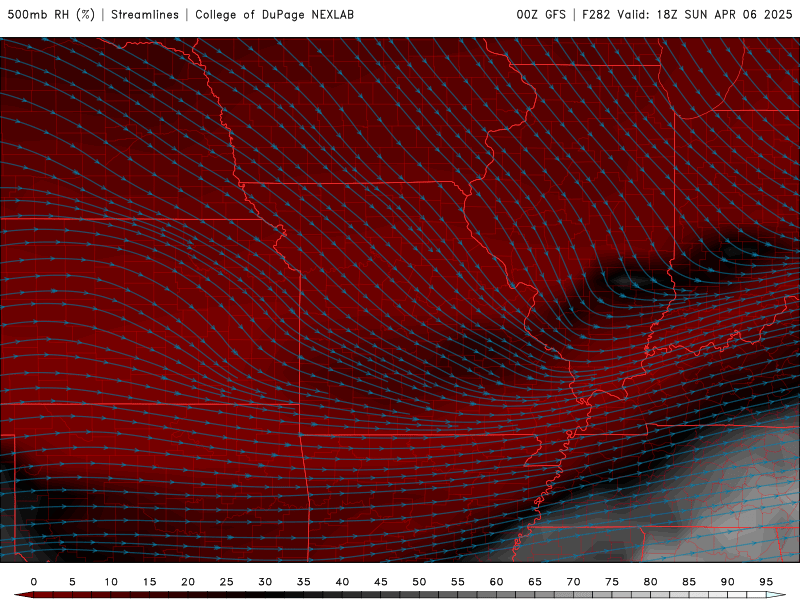The height and width of the screenshot is (600, 800).
Task: Click the 50 label on legend
Action: (419, 582)
